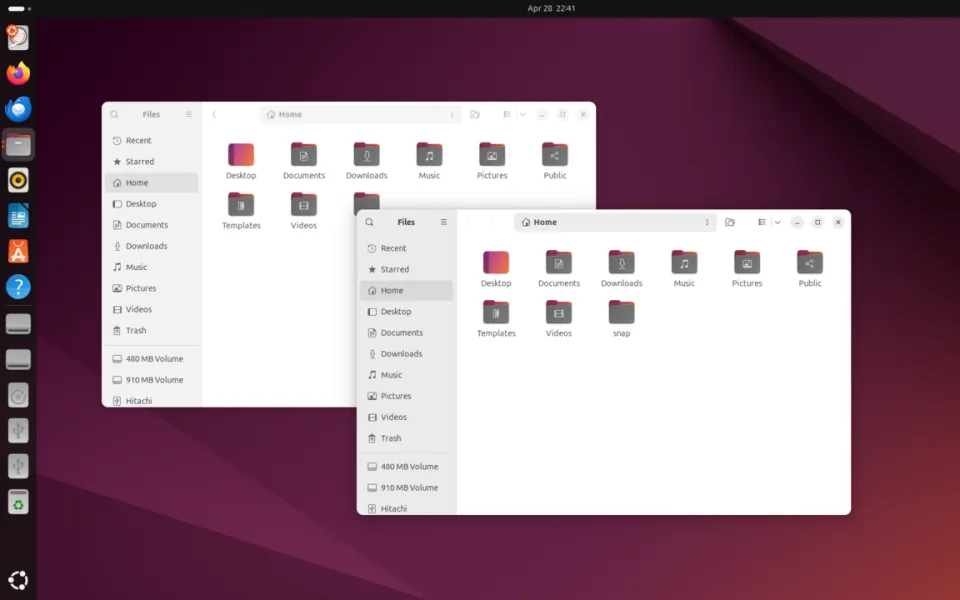Expand view options chevron in front window
The width and height of the screenshot is (960, 600).
(778, 222)
